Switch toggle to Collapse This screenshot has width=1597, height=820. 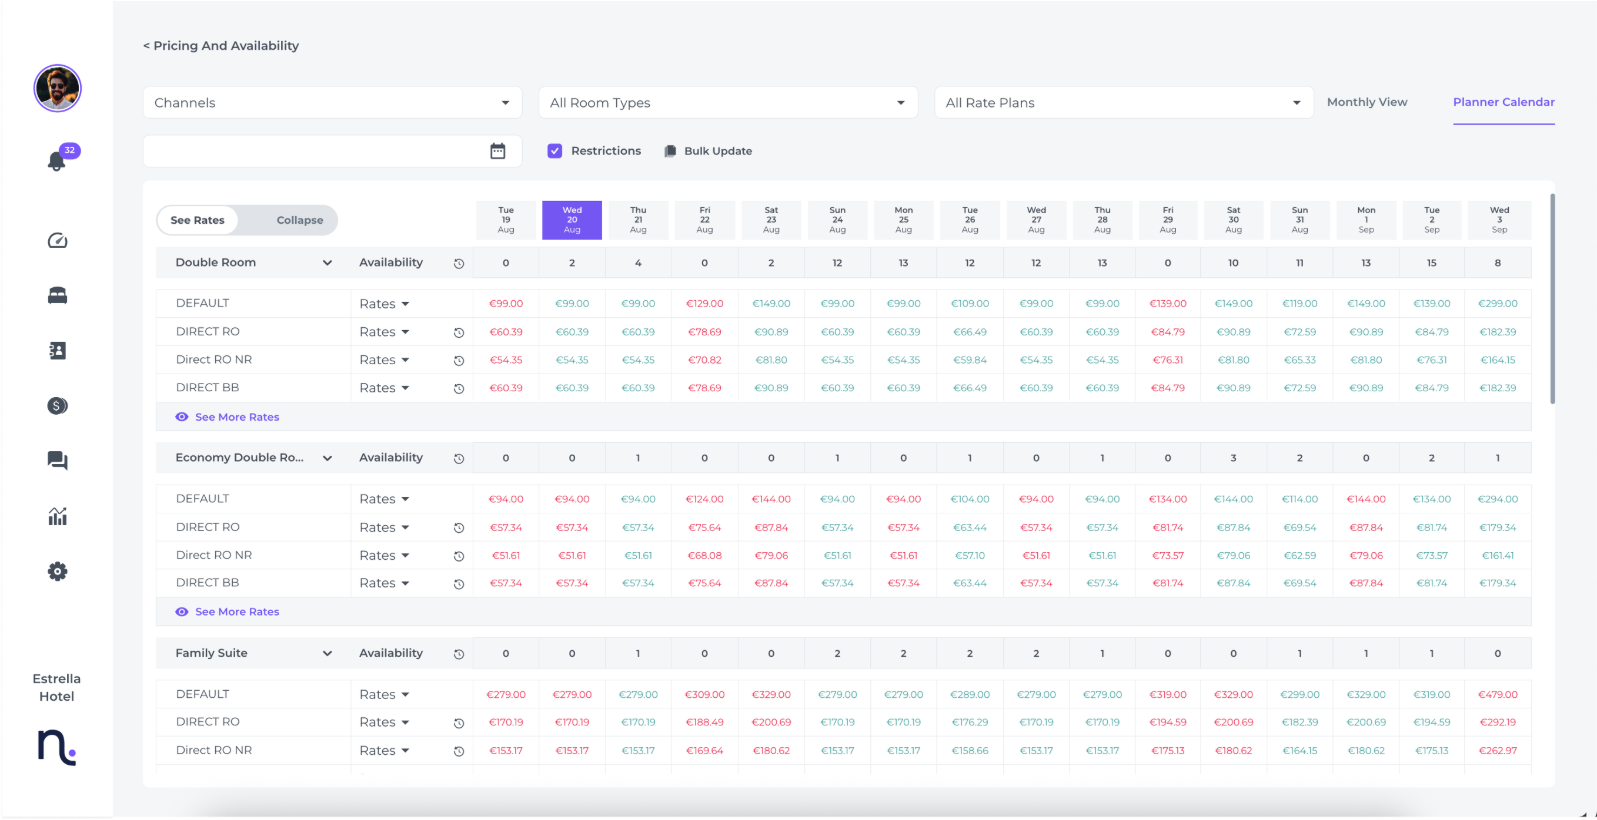pyautogui.click(x=299, y=220)
